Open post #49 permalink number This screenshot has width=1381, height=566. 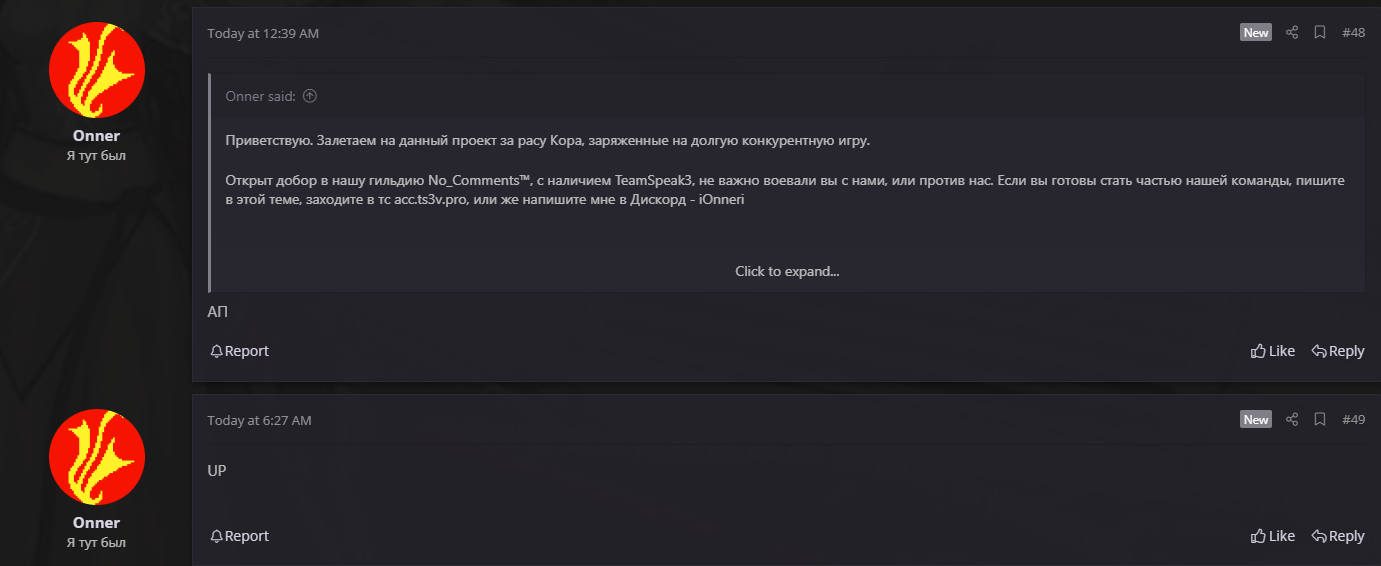pos(1353,420)
